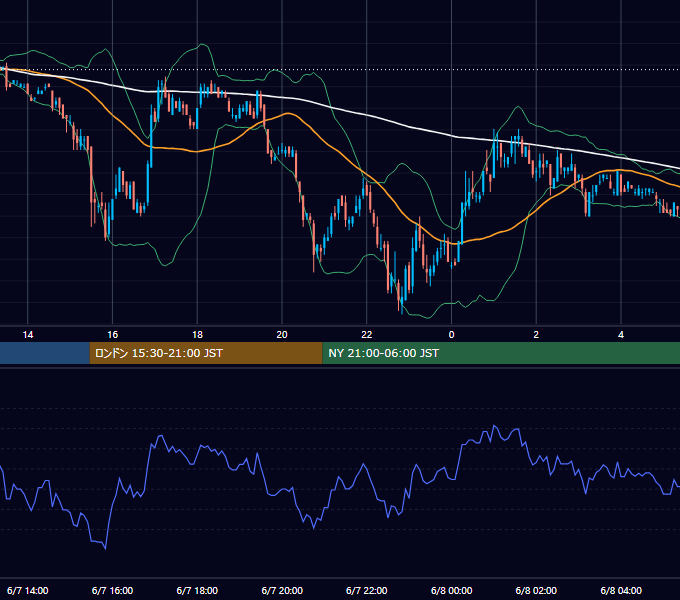Click the NY 21:00-06:00 JST session bar
The width and height of the screenshot is (680, 600).
point(501,353)
